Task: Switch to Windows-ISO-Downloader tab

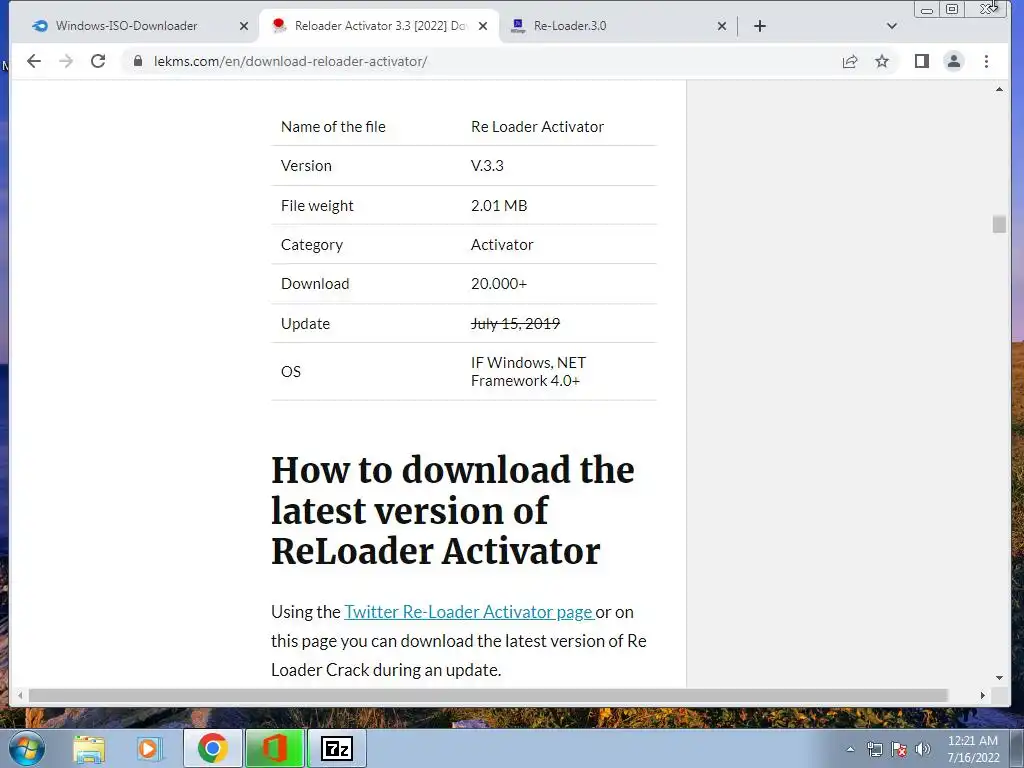Action: (x=126, y=26)
